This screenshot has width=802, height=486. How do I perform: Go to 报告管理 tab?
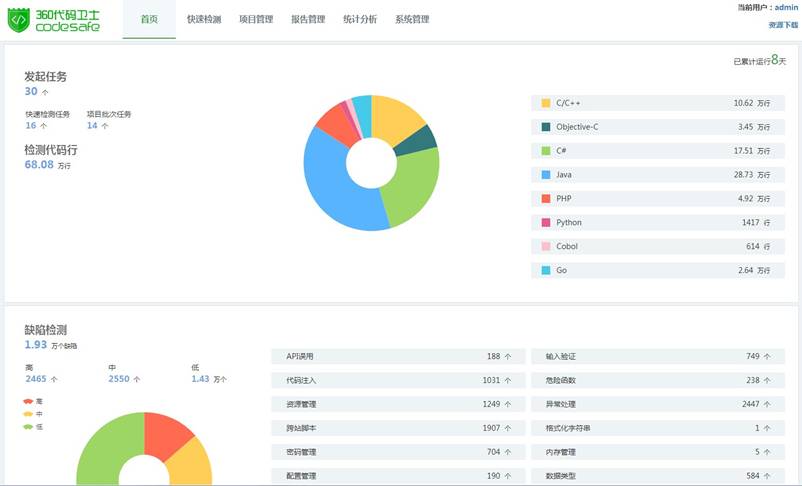308,19
